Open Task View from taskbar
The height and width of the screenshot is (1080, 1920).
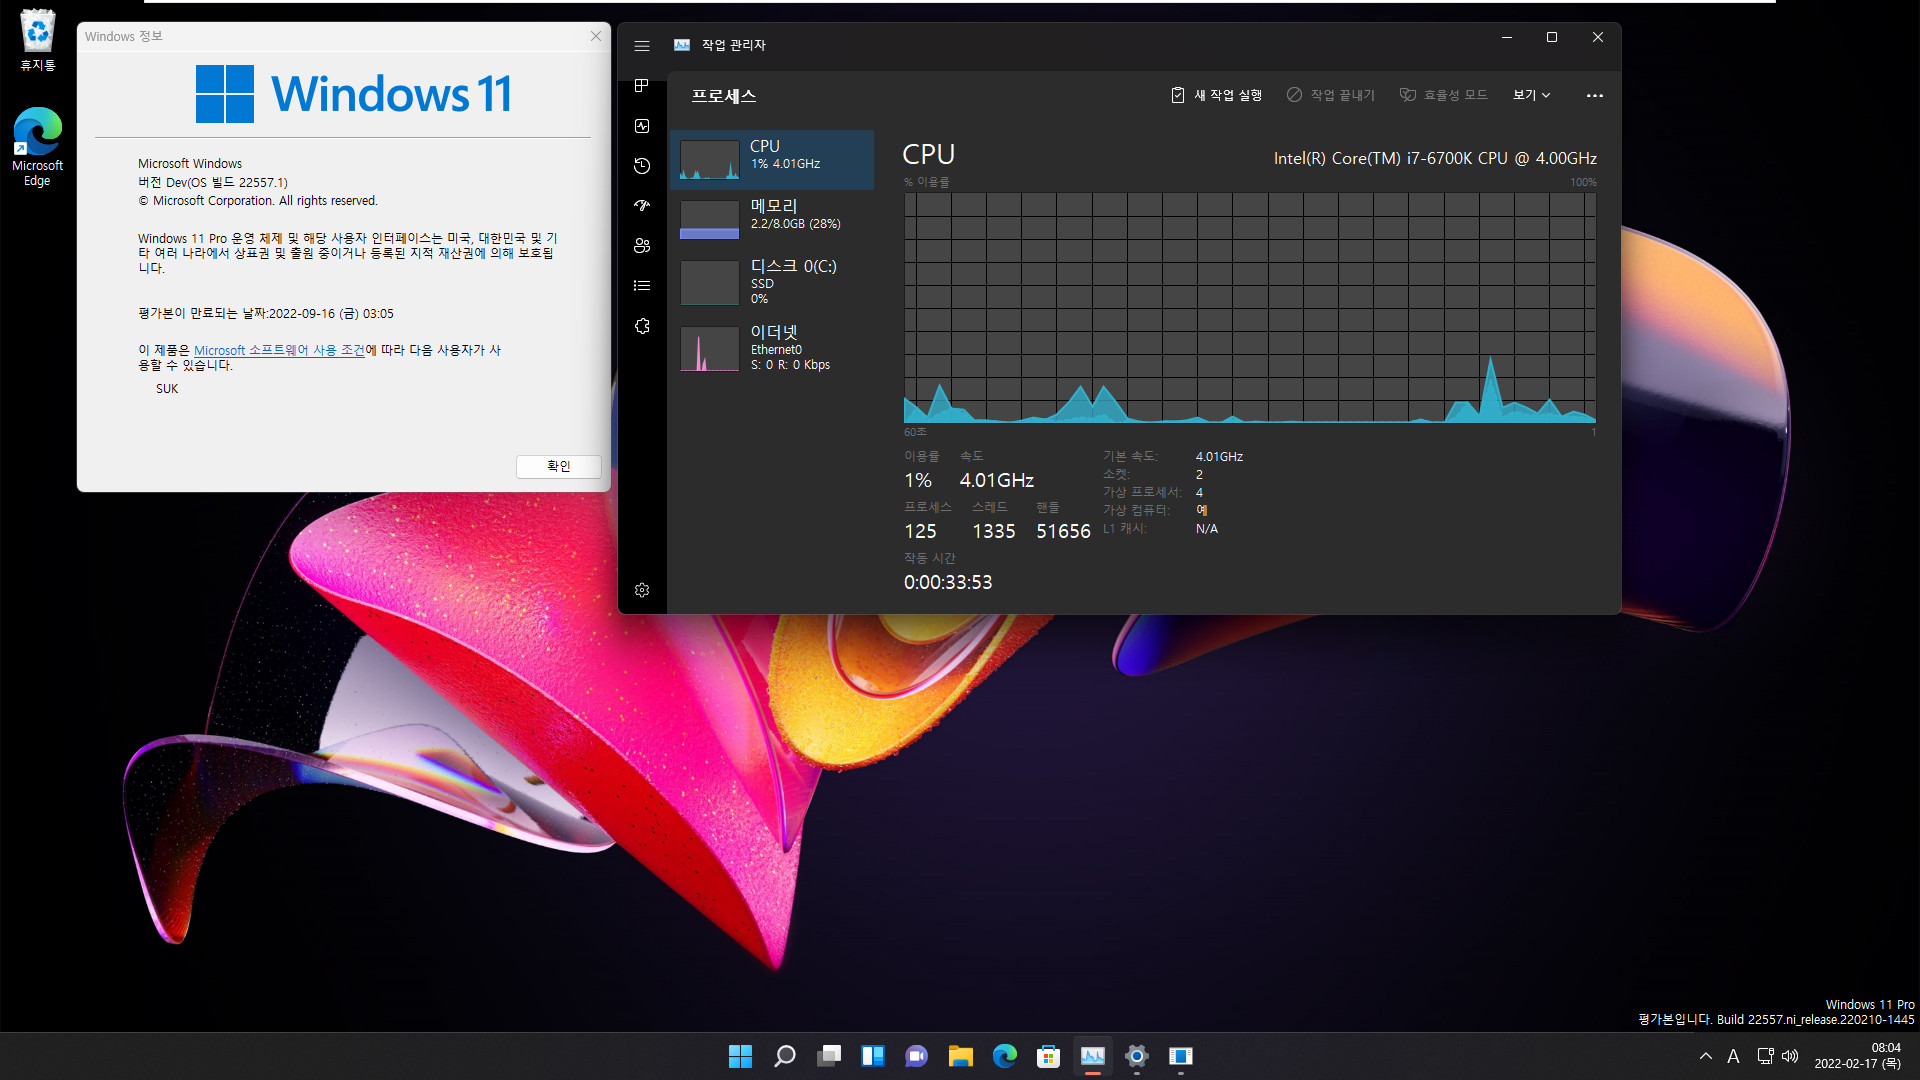[x=829, y=1056]
